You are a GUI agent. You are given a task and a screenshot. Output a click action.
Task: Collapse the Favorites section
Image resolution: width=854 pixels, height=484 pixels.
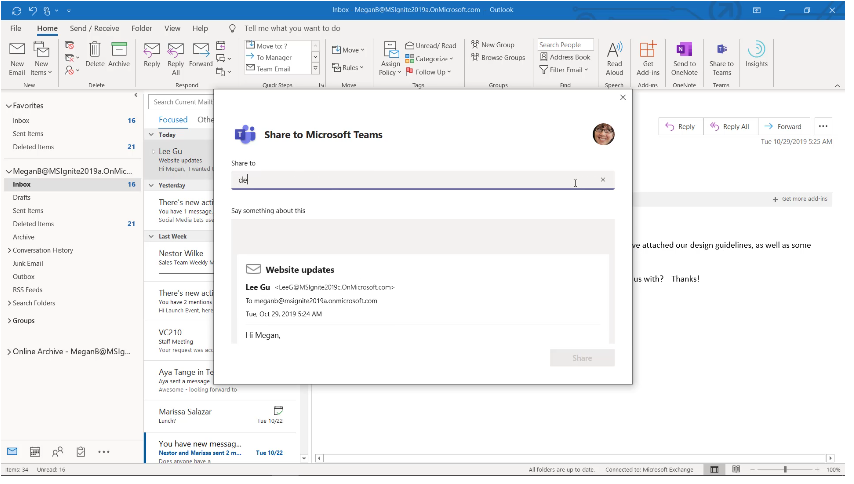(x=9, y=105)
